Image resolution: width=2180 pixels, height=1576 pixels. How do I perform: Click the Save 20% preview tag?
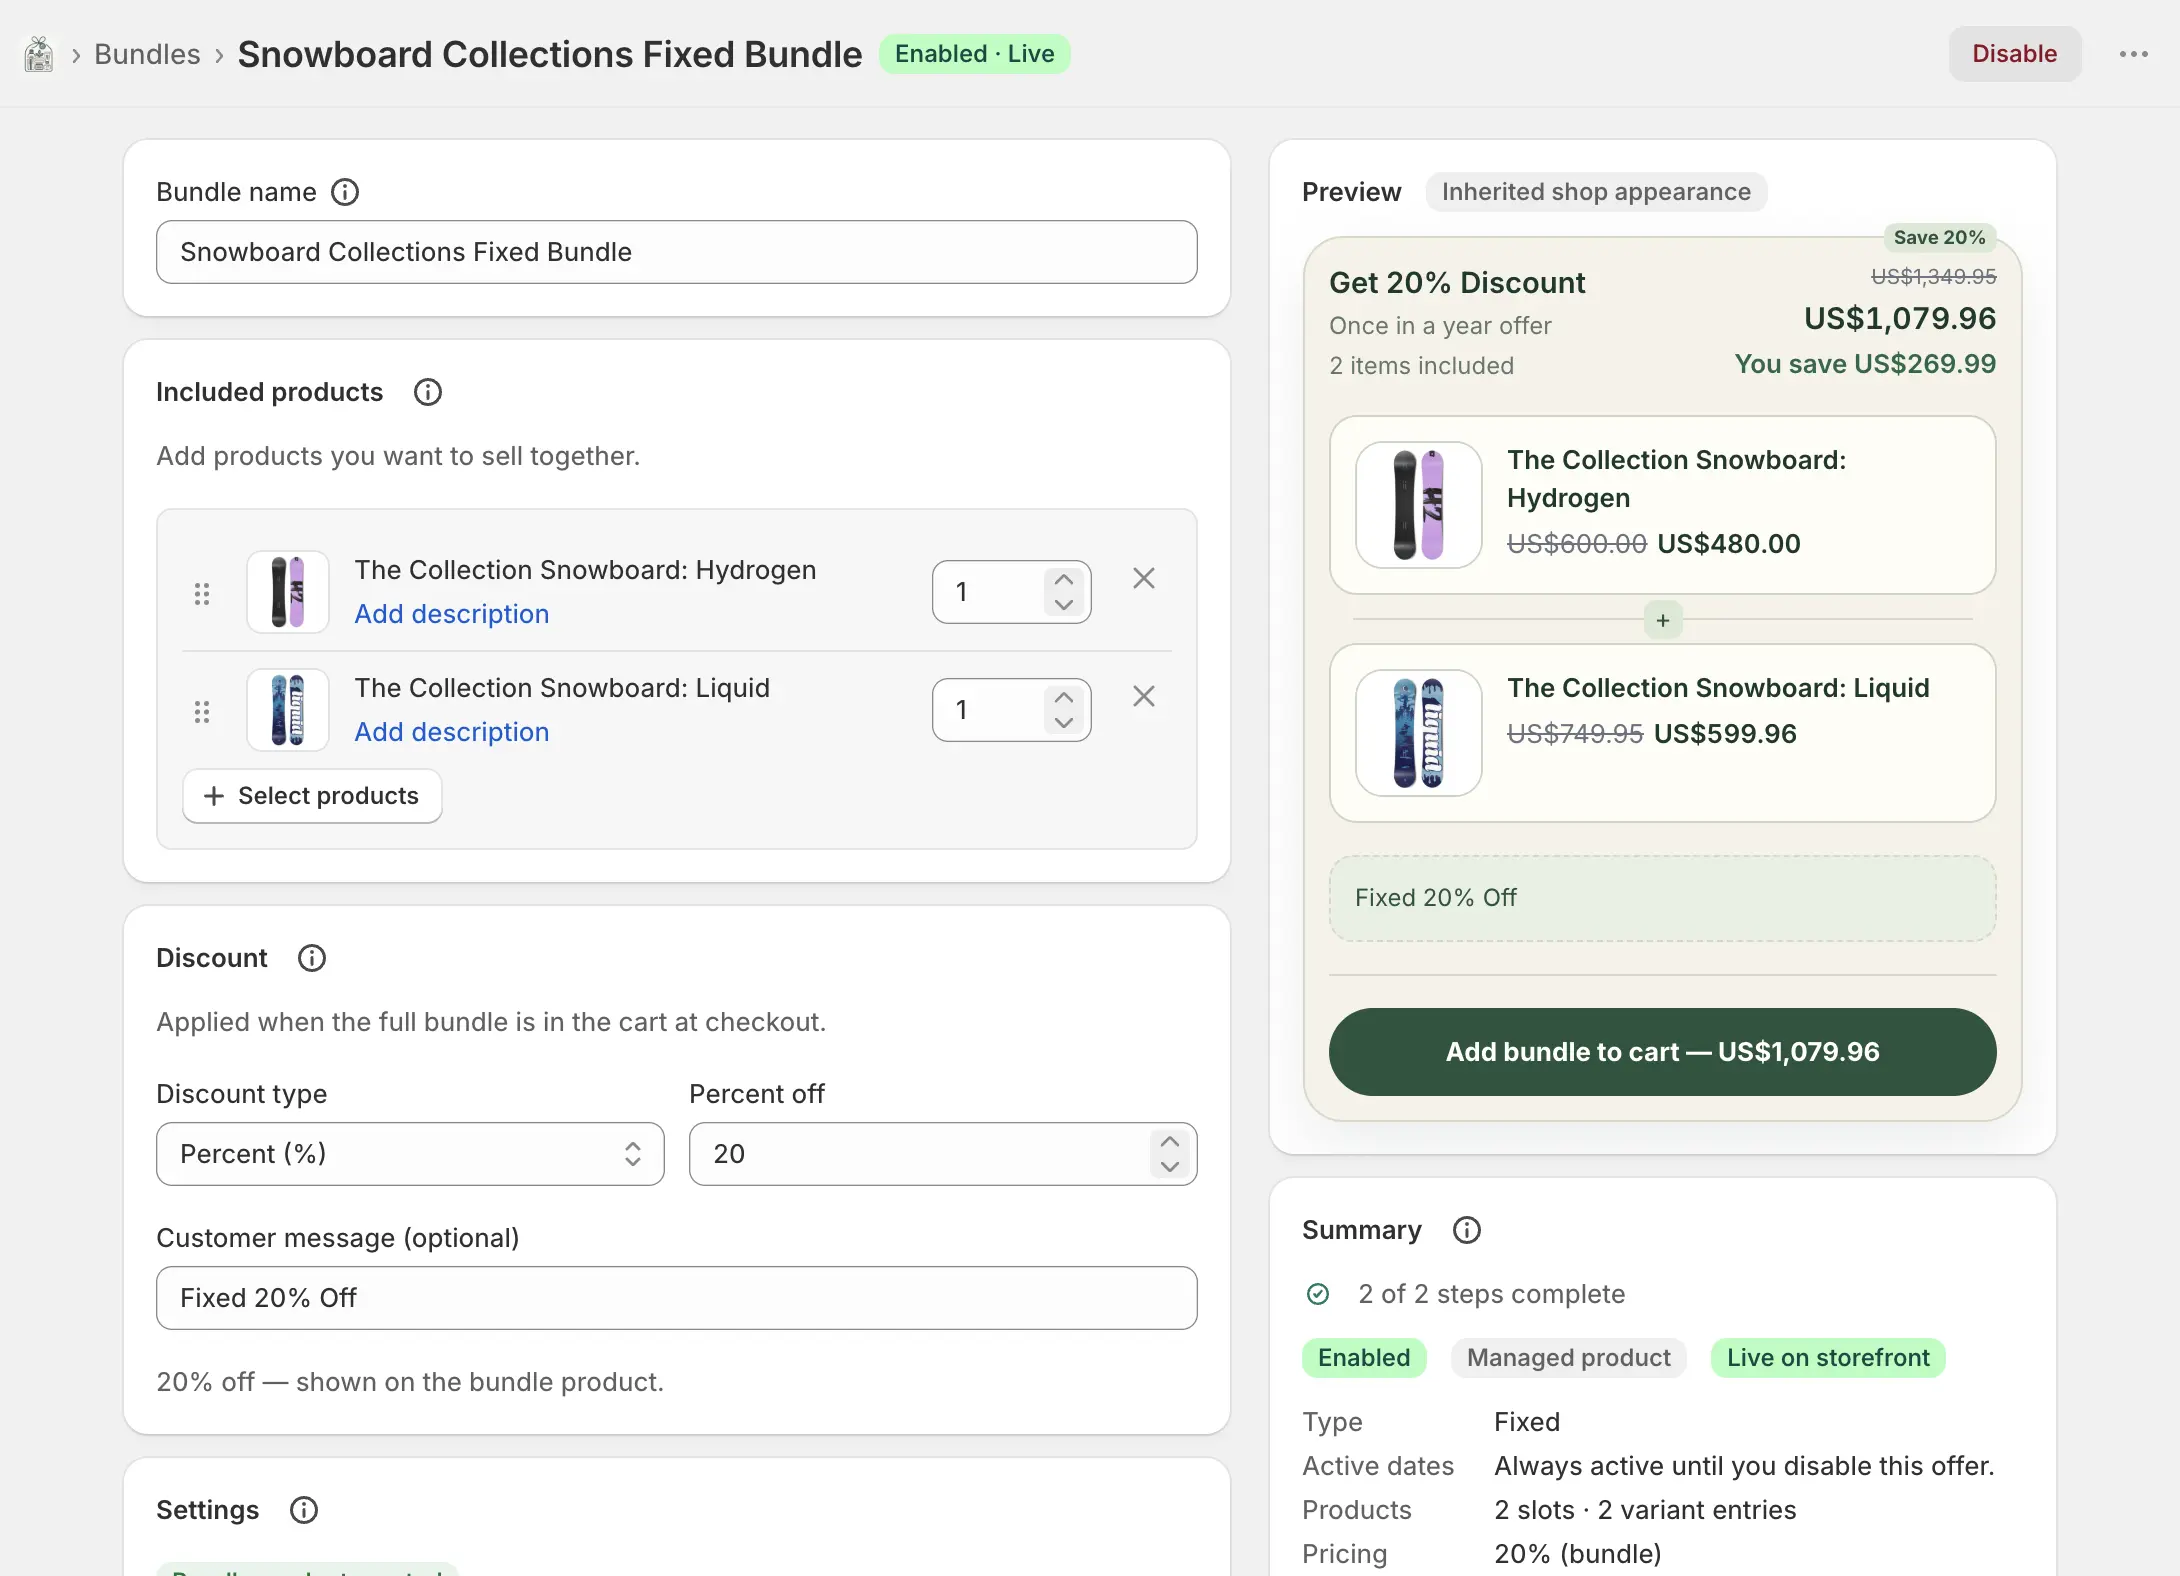pos(1939,238)
